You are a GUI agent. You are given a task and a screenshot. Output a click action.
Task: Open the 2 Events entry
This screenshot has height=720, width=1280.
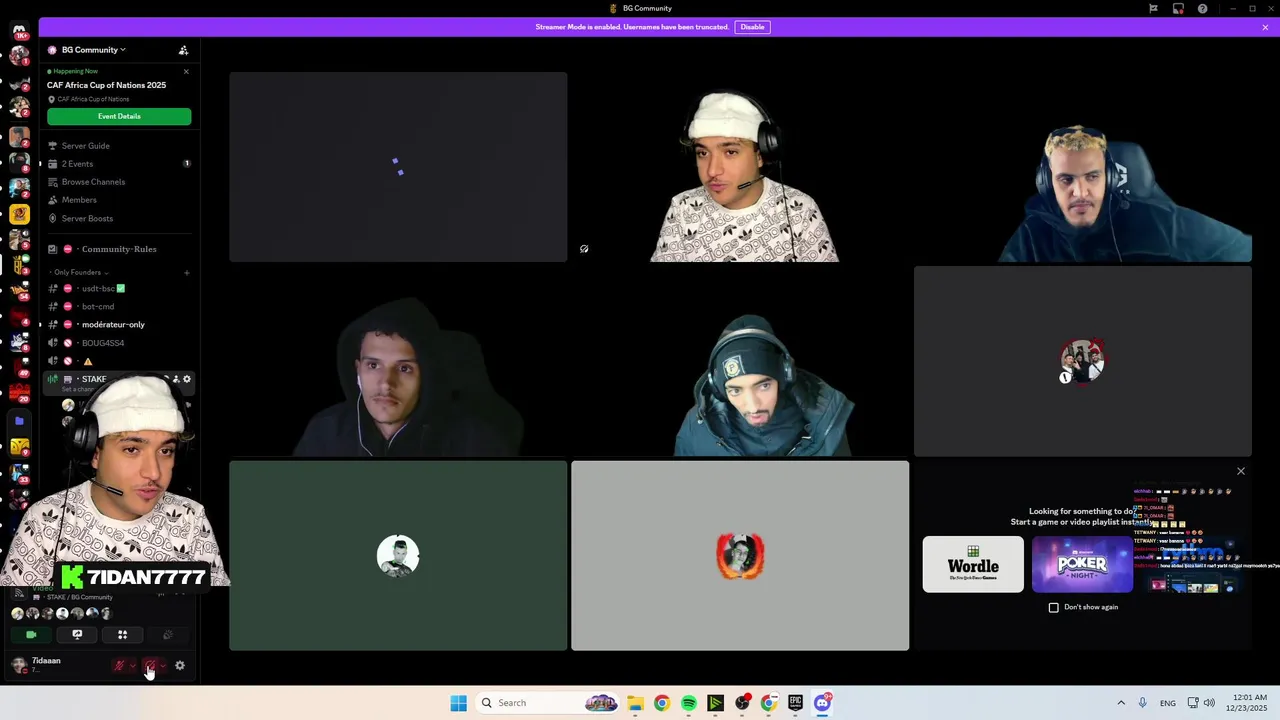tap(118, 164)
